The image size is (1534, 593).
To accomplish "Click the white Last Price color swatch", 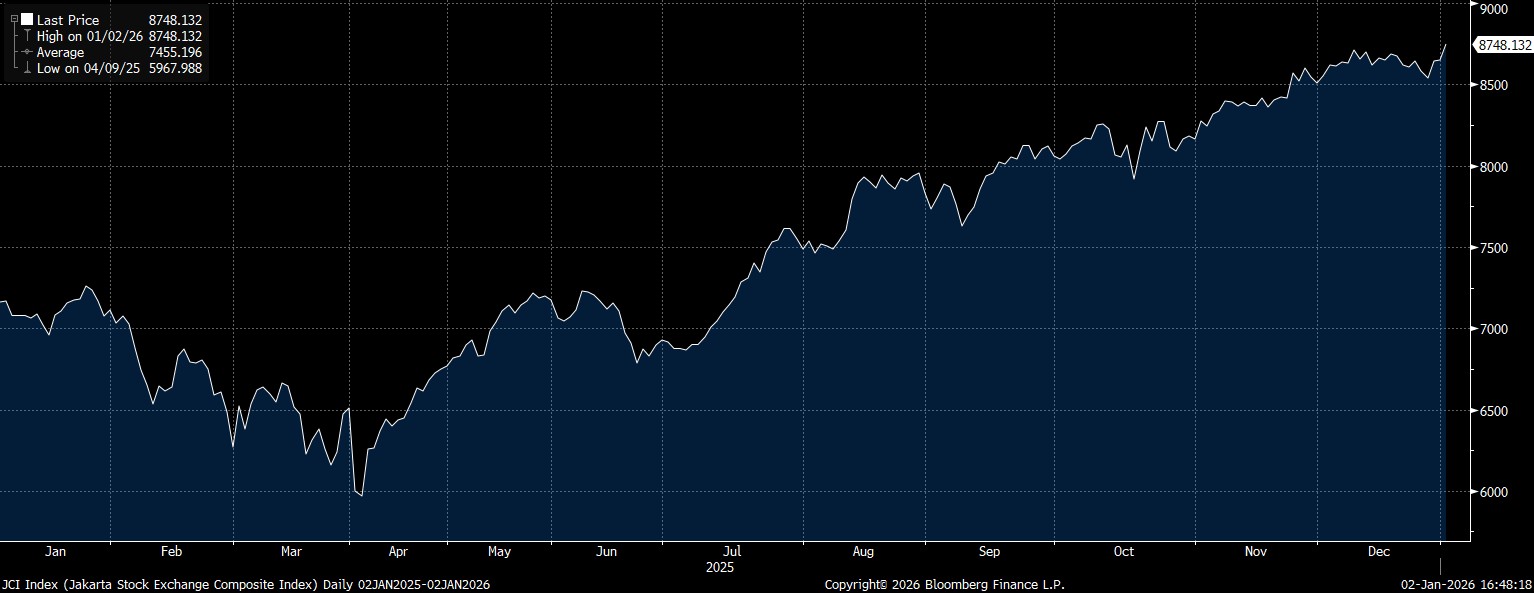I will coord(27,20).
